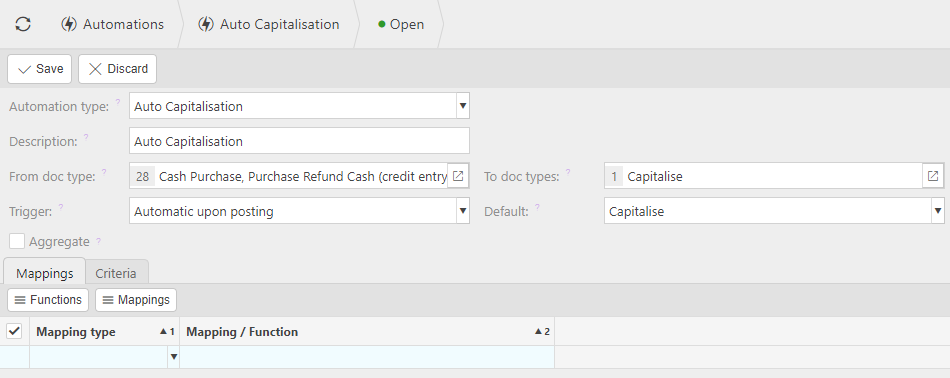Switch to the Criteria tab
The image size is (950, 378).
[x=116, y=273]
